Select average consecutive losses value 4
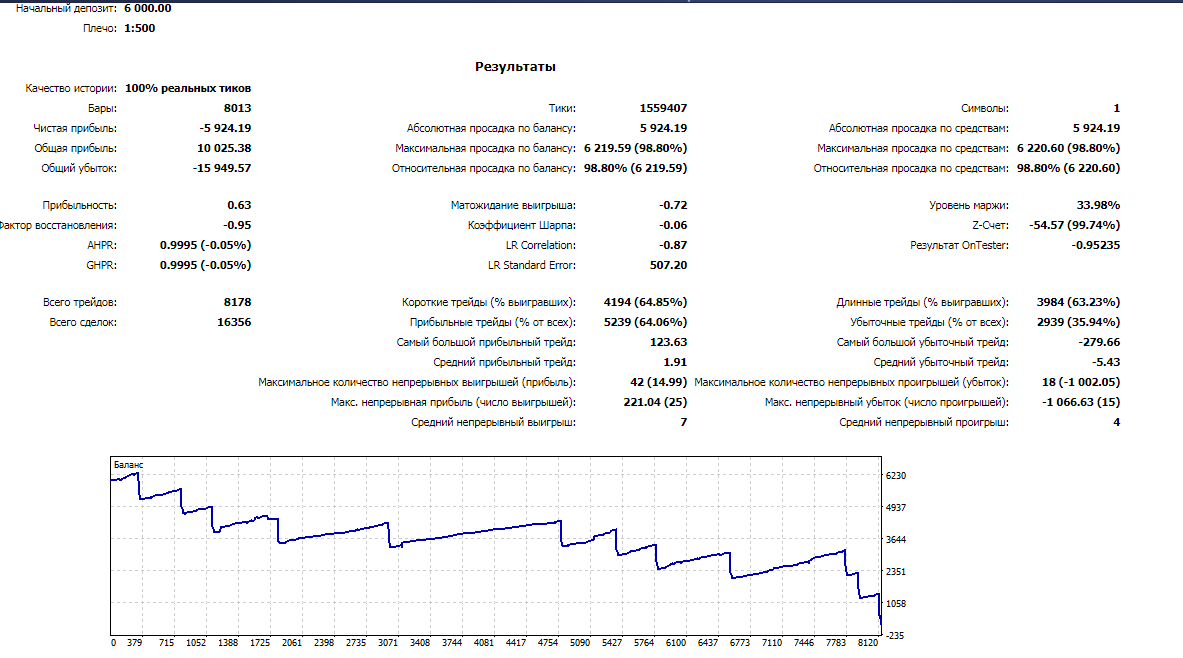Viewport: 1183px width, 658px height. pos(1117,422)
